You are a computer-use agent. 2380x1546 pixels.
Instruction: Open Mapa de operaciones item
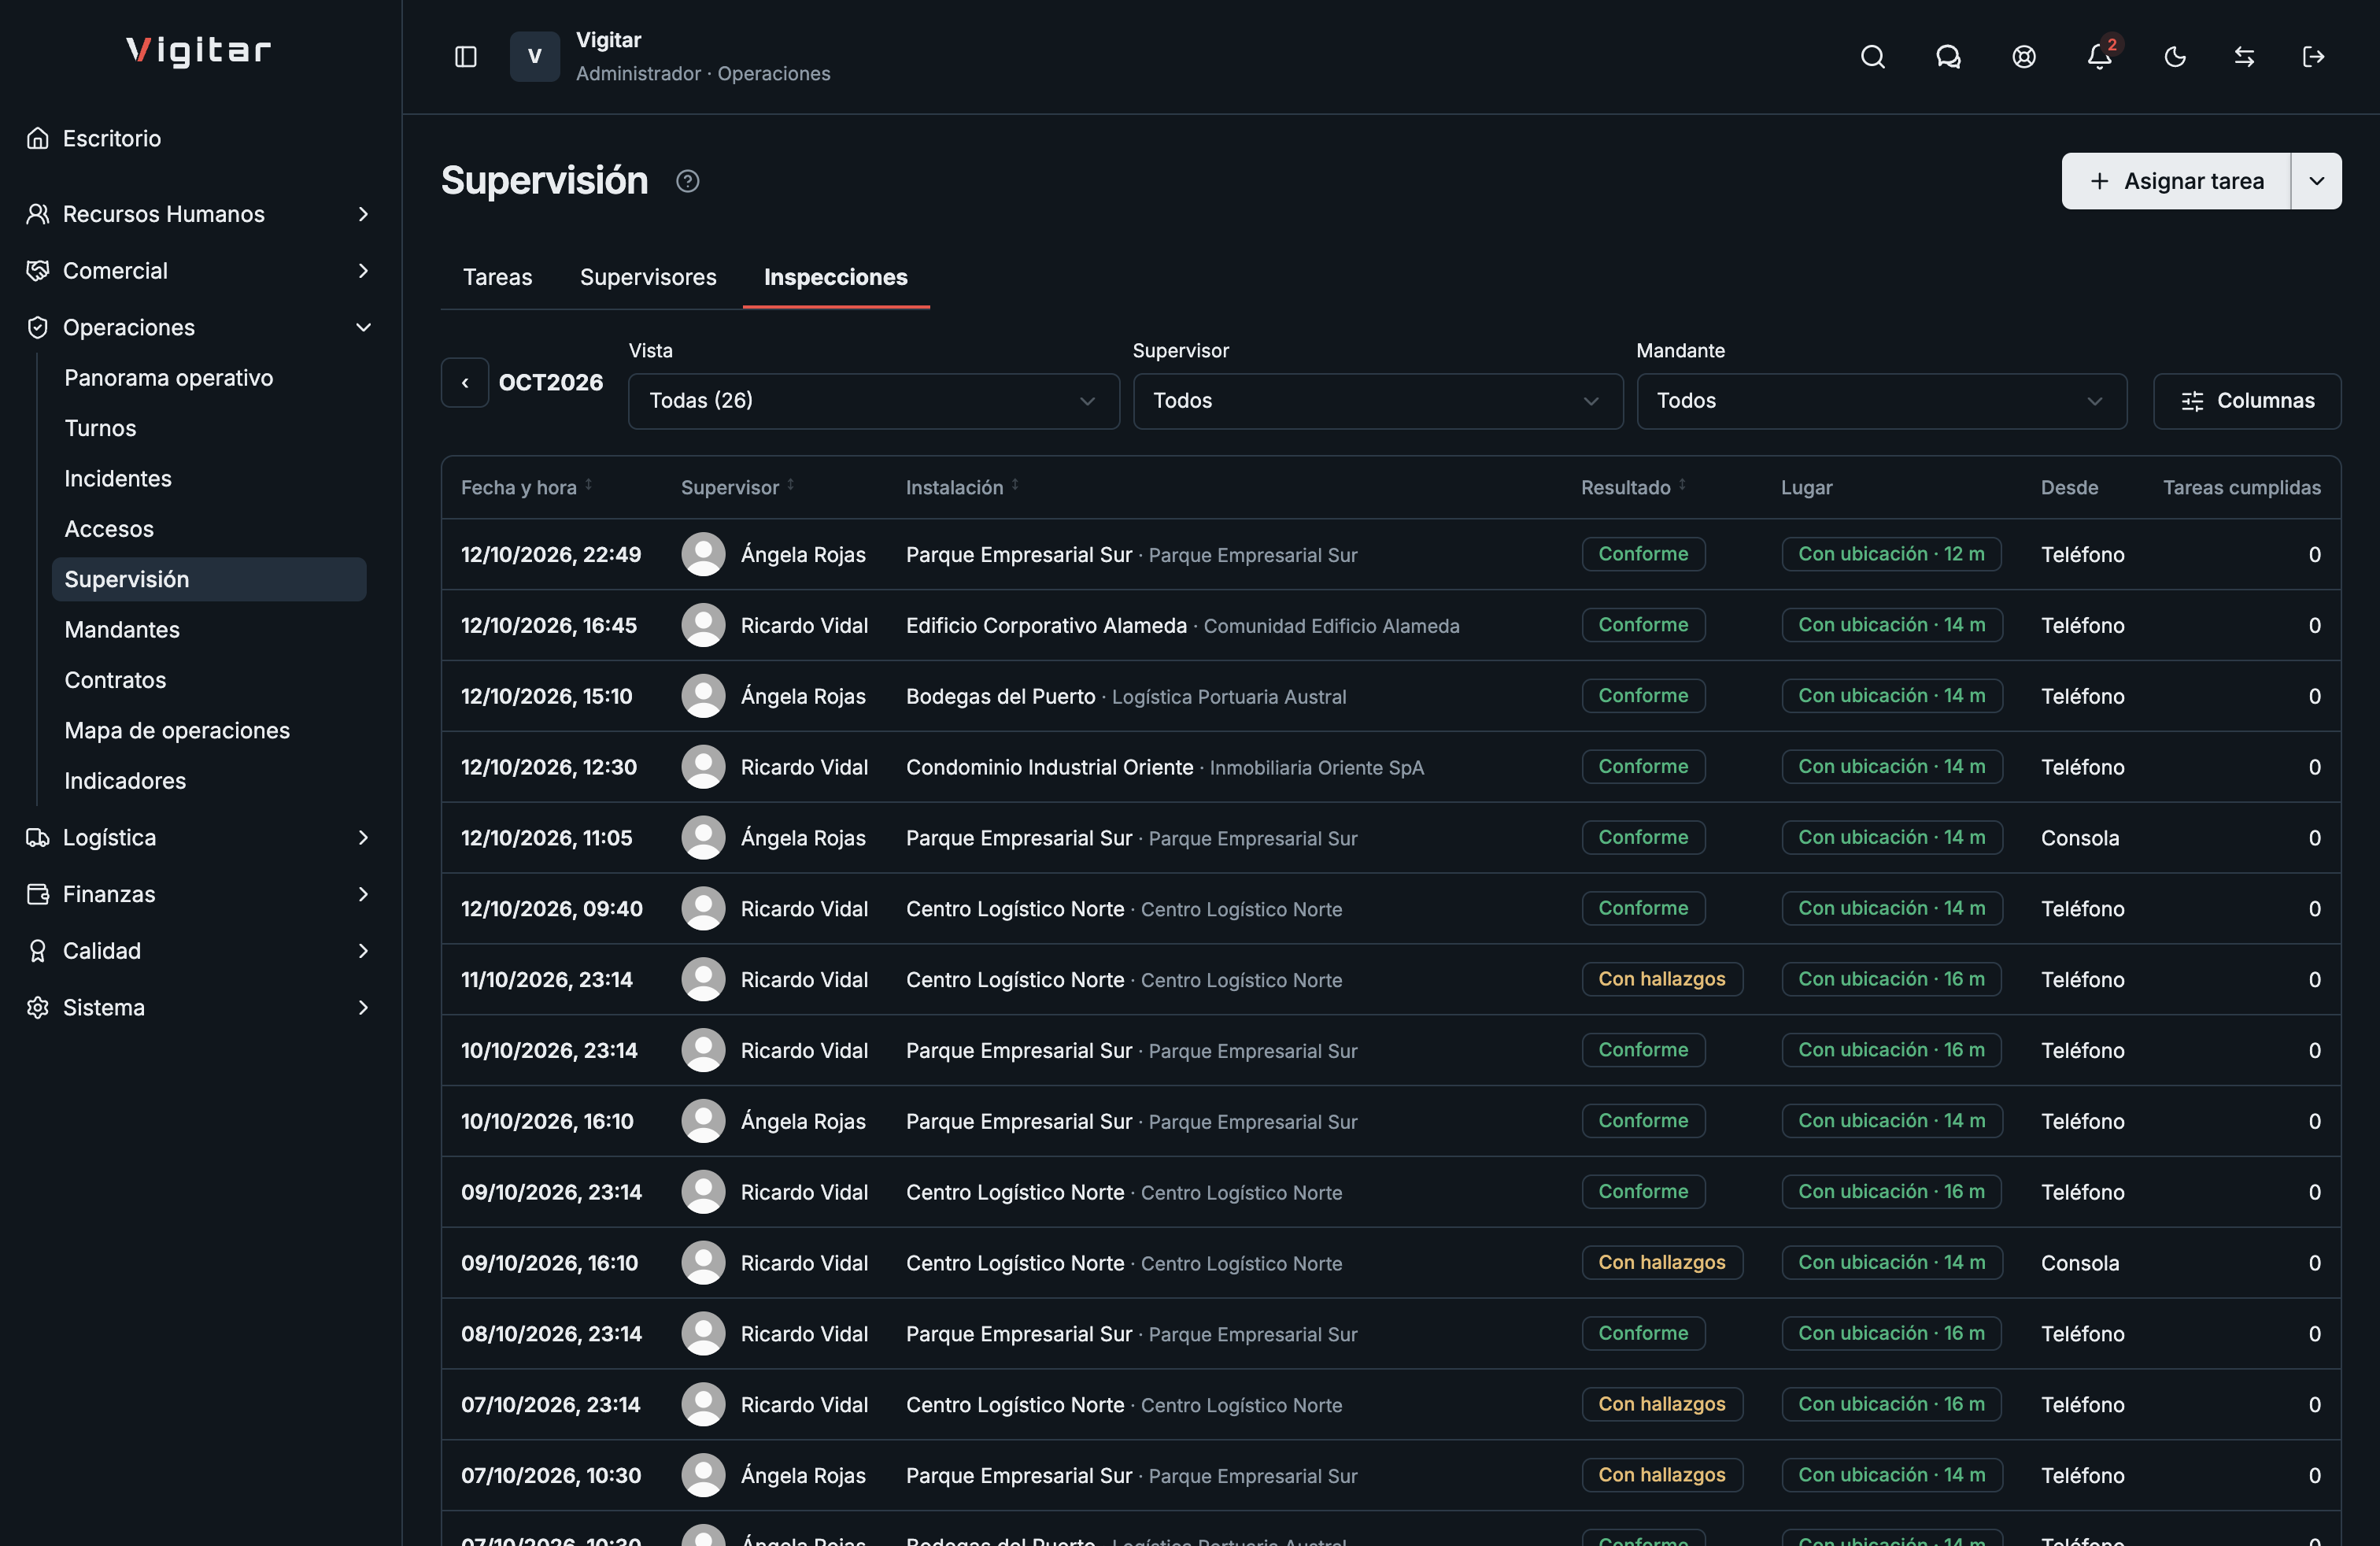(210, 730)
